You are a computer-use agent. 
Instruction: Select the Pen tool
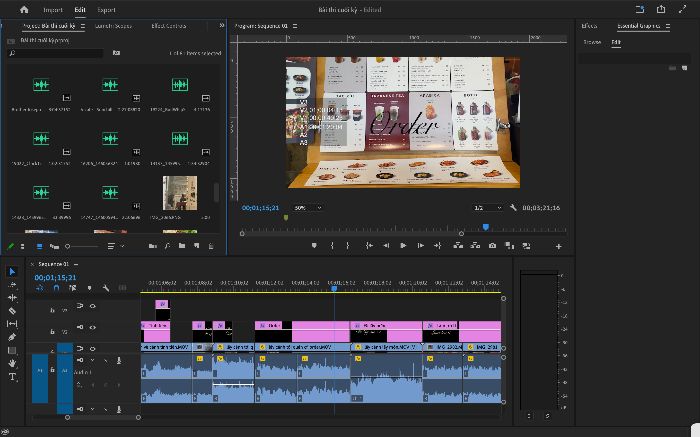coord(12,337)
